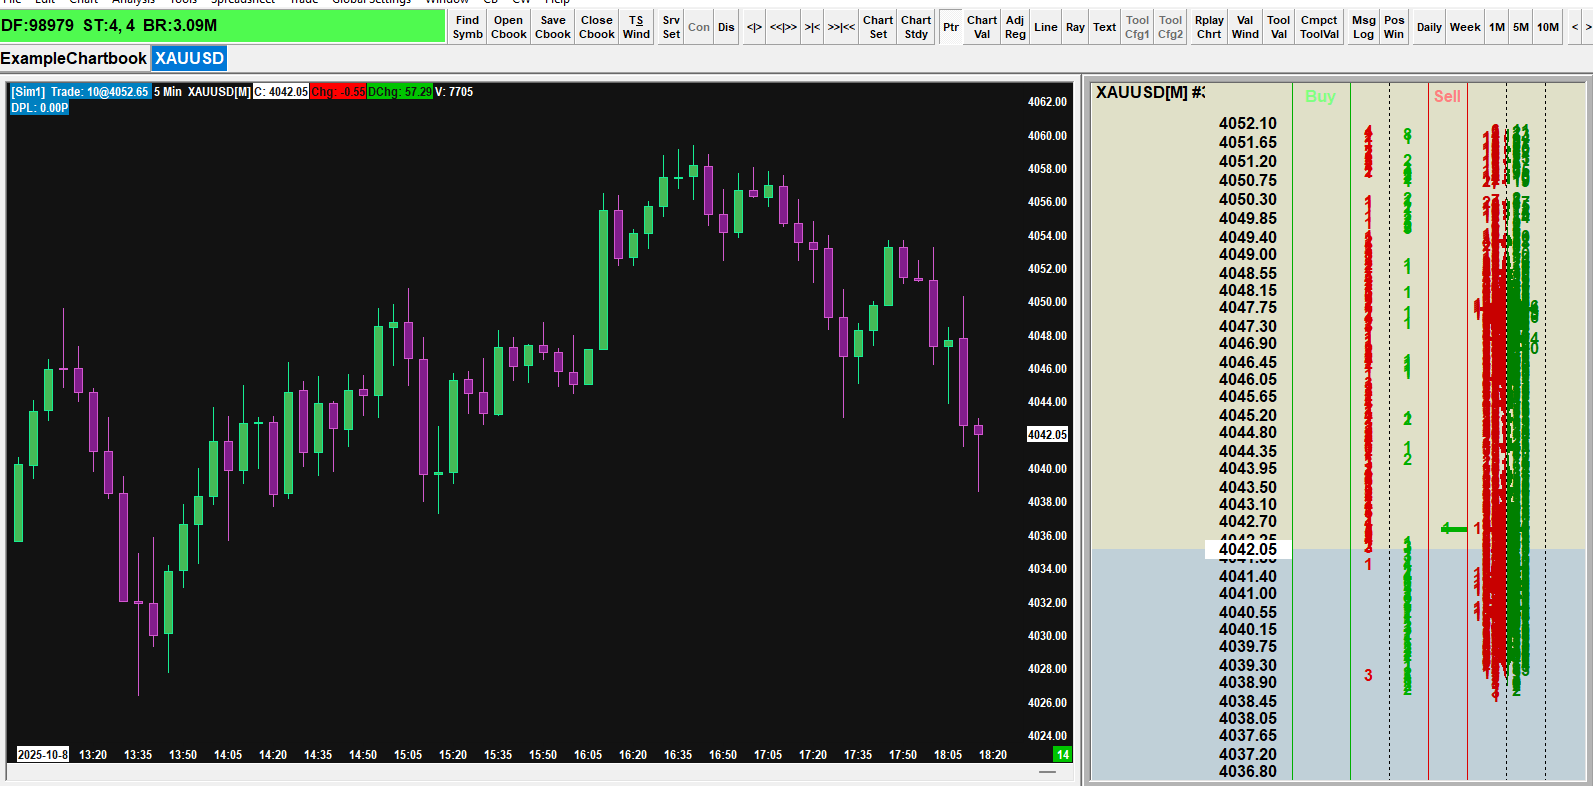Click the Sell column header

point(1447,96)
